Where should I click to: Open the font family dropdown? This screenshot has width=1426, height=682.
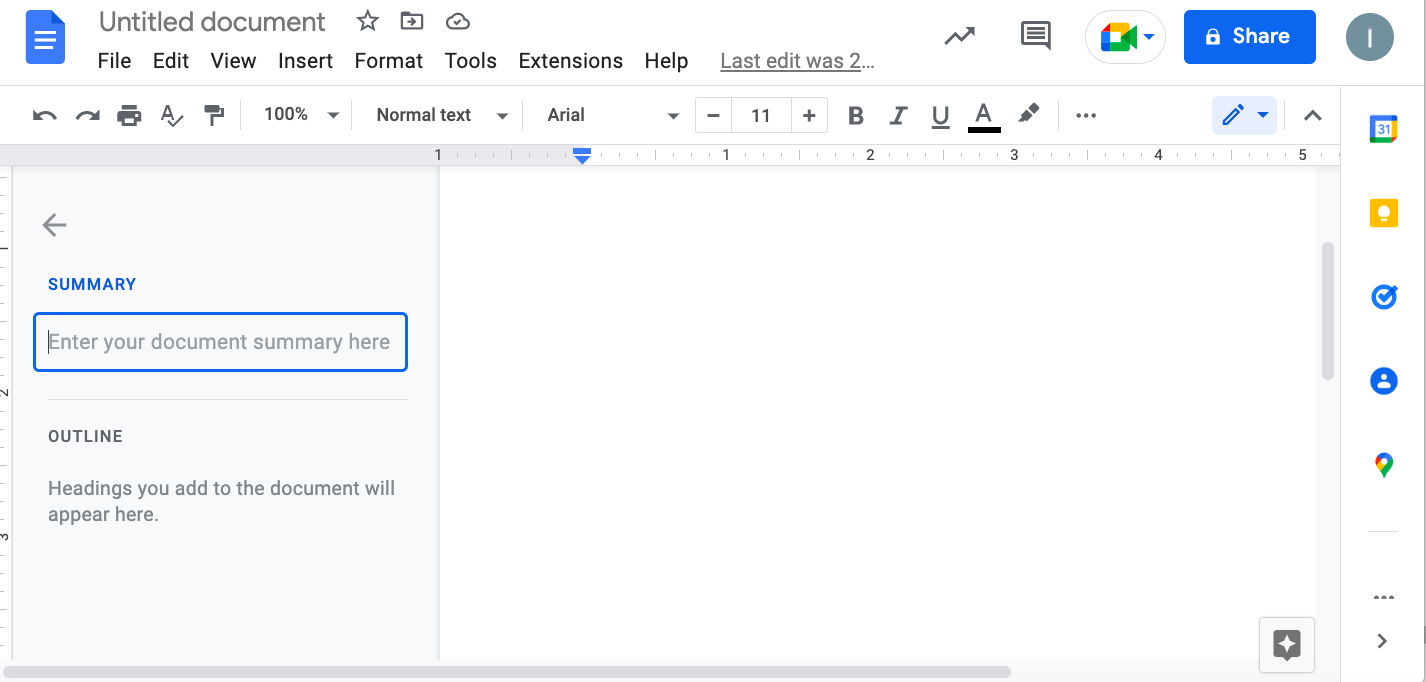(608, 115)
